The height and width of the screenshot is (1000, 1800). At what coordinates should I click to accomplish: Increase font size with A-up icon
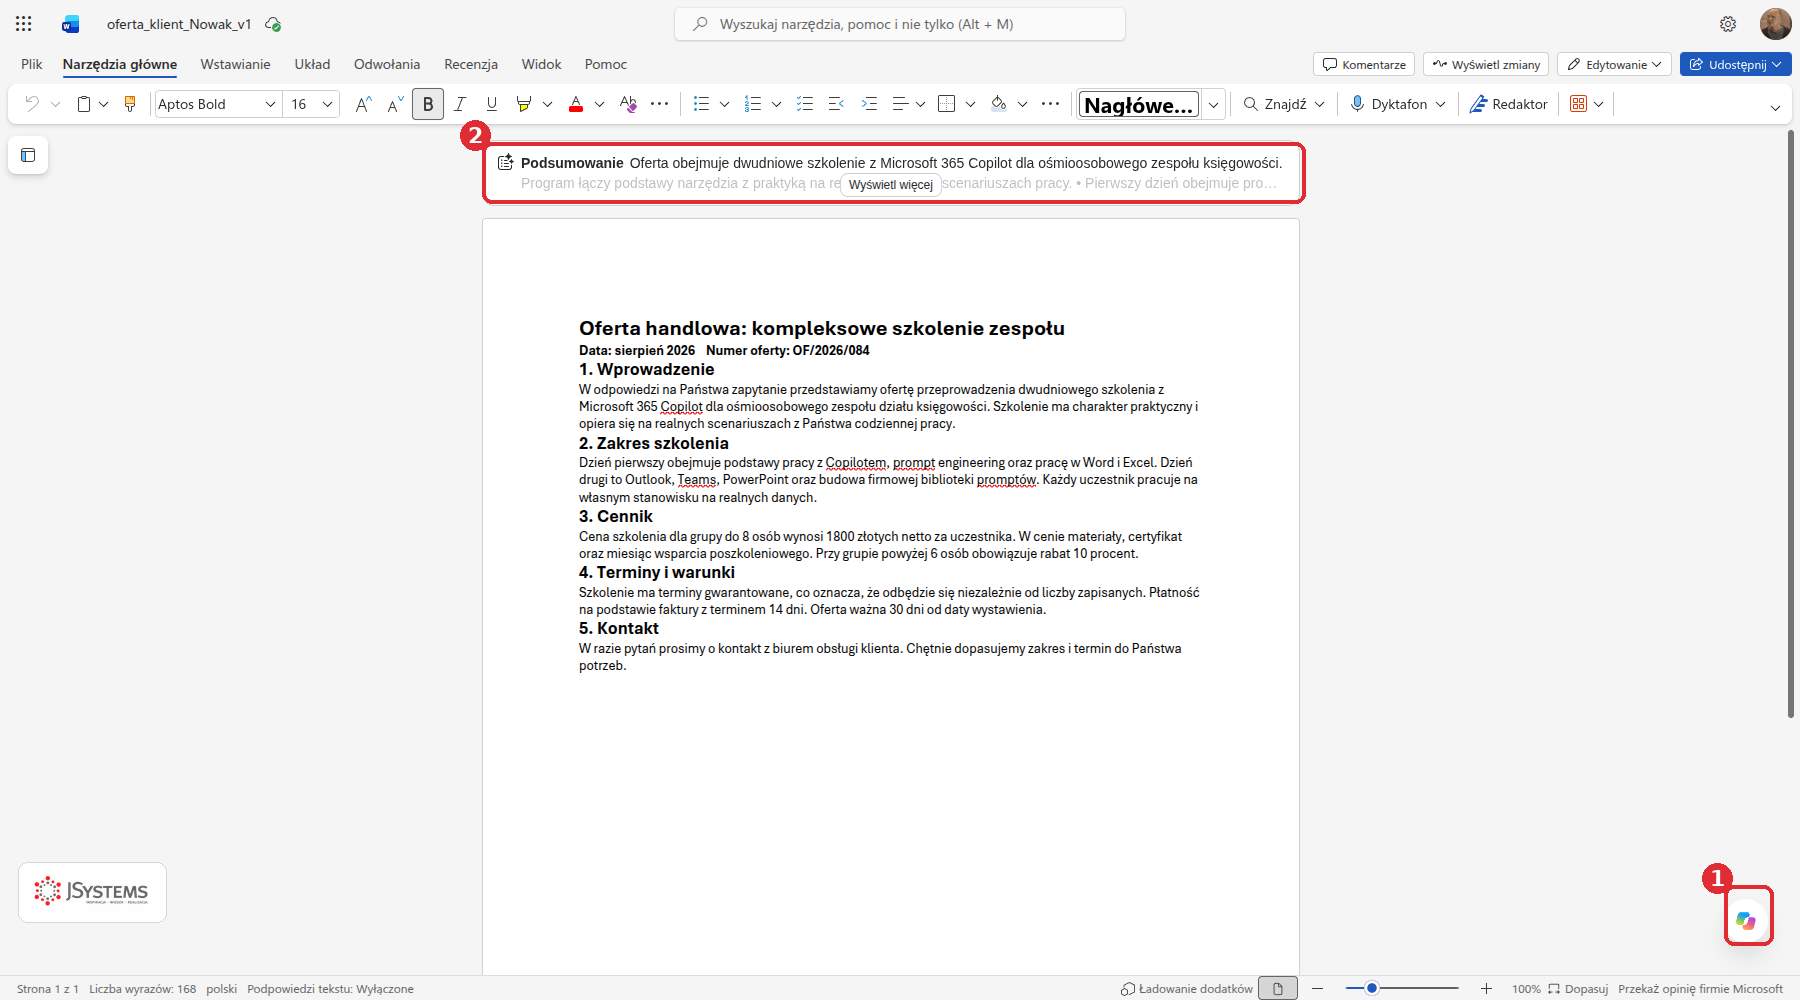[x=364, y=104]
